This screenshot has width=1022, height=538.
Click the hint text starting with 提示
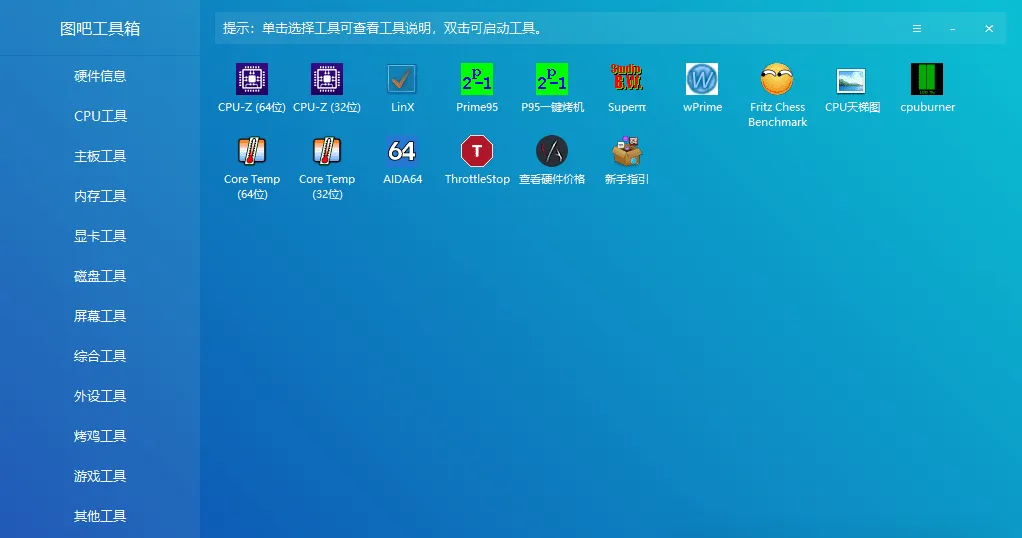(383, 29)
